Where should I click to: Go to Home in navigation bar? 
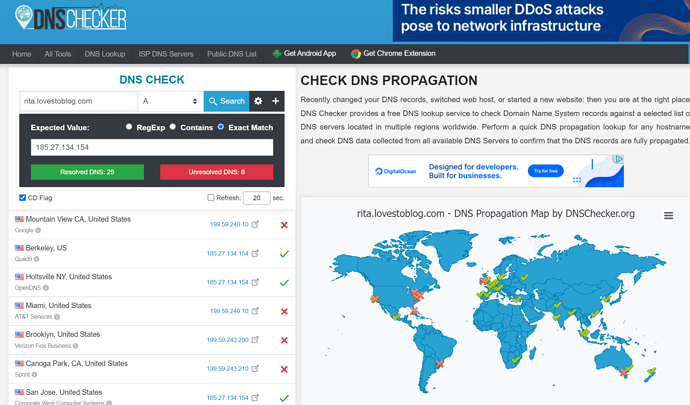point(22,54)
